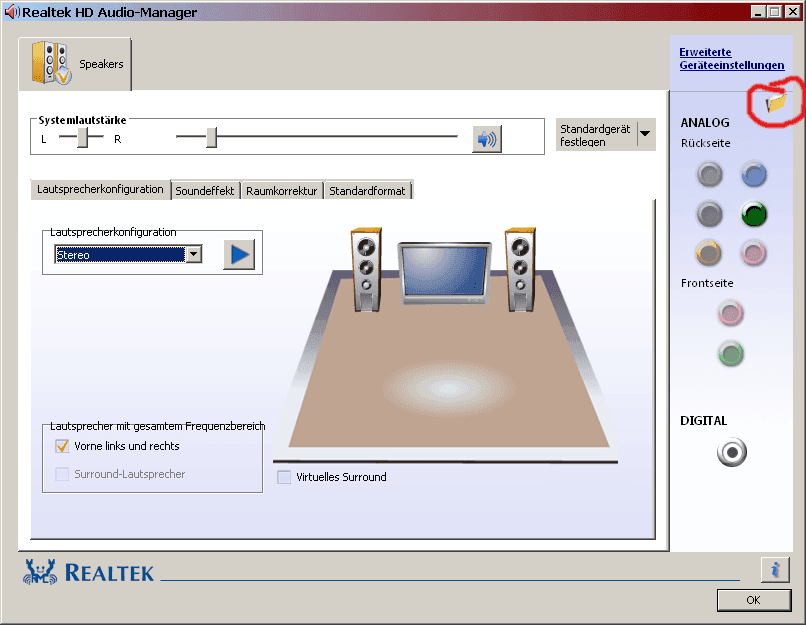Switch to the Lautsprecherkonfiguration tab
The image size is (806, 625).
(x=100, y=189)
